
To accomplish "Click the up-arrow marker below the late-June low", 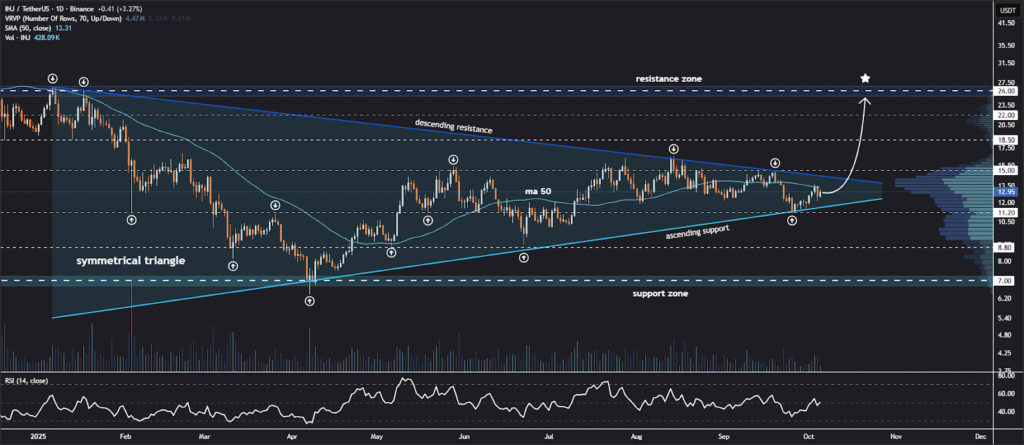I will [x=524, y=257].
